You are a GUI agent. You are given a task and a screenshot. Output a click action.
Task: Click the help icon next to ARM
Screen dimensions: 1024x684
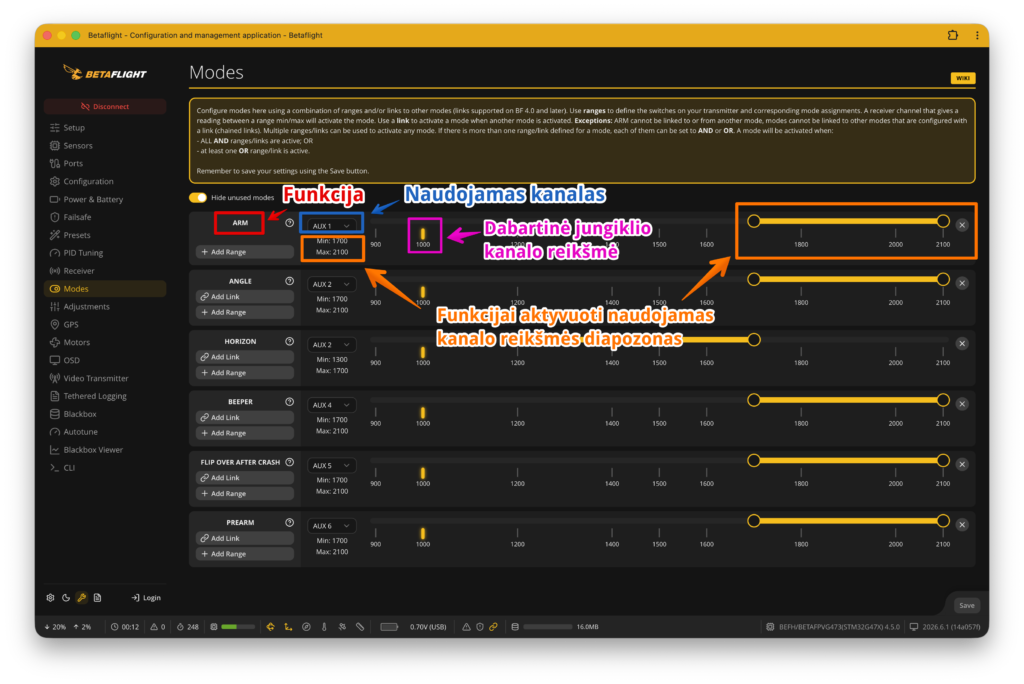coord(289,223)
